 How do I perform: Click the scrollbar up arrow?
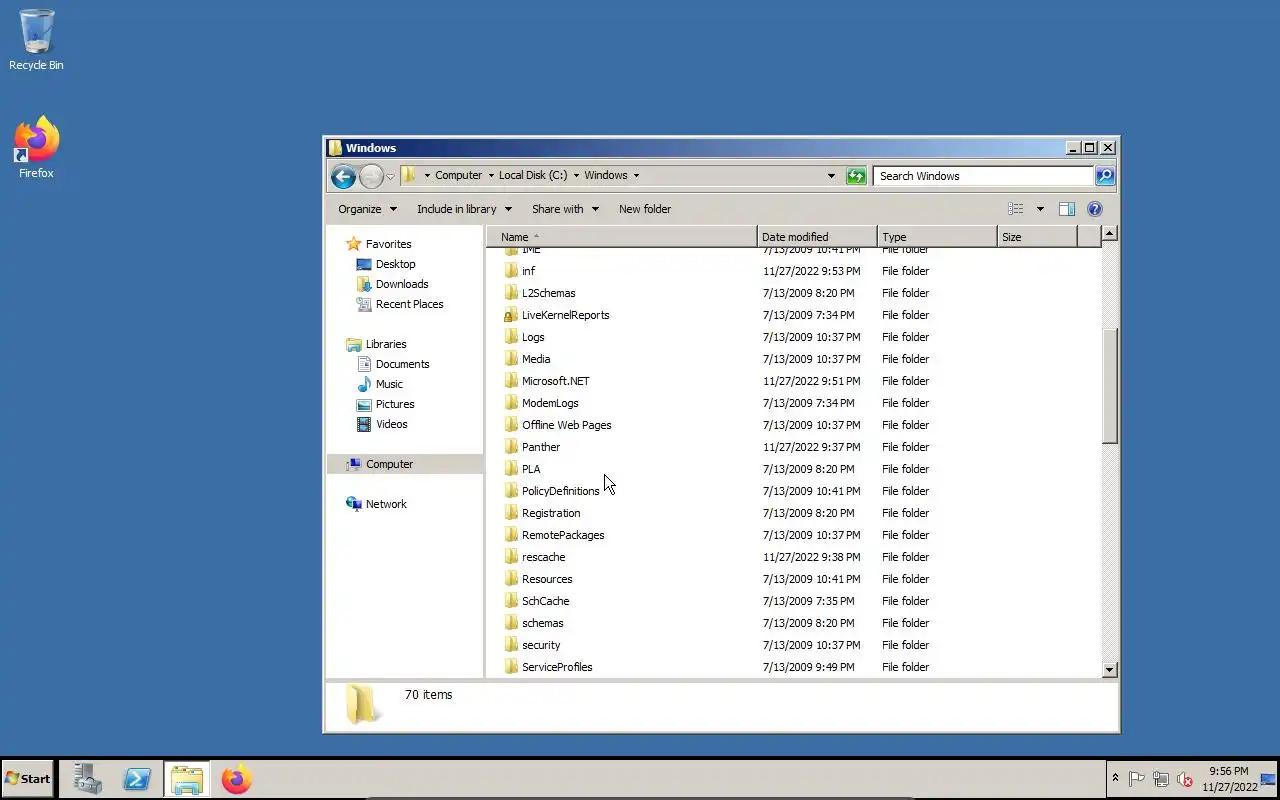click(1109, 234)
